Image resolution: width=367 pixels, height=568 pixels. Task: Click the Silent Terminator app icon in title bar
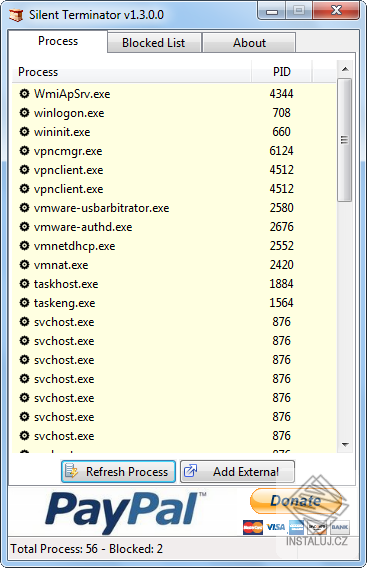pos(16,15)
